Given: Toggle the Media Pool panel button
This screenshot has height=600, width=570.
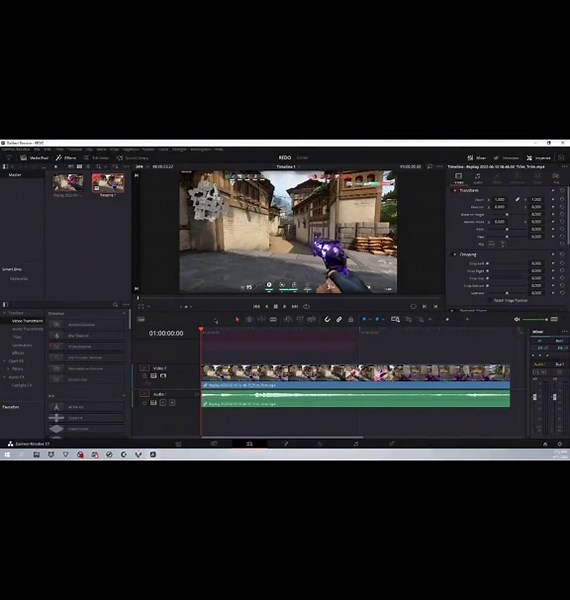Looking at the screenshot, I should (x=35, y=158).
